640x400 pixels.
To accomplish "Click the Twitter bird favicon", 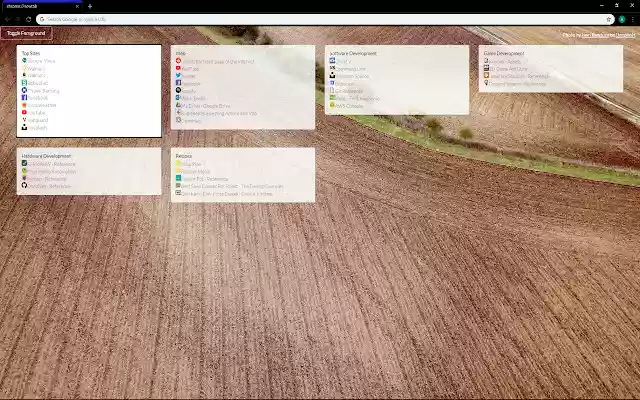I will (x=178, y=76).
